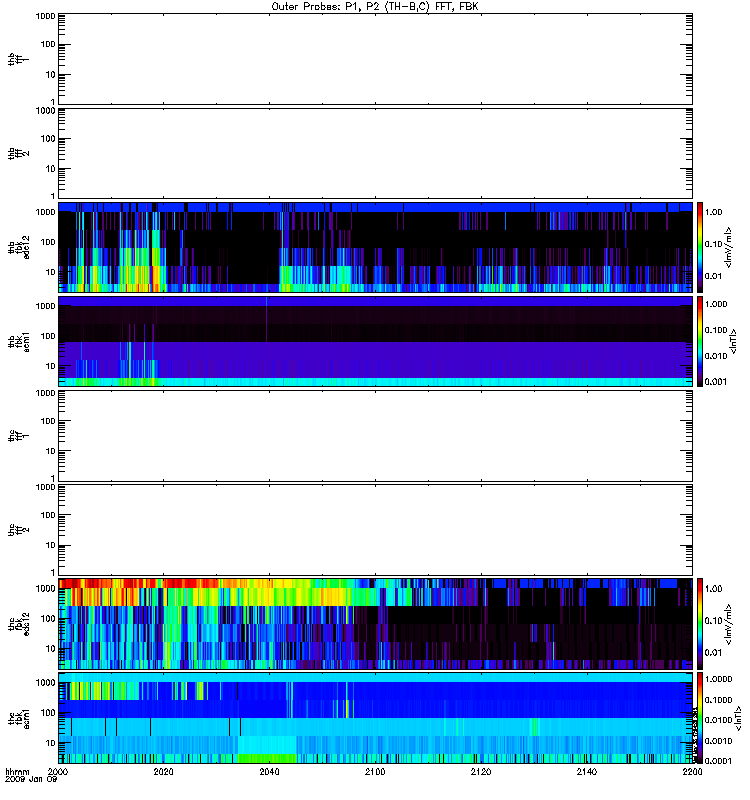The height and width of the screenshot is (800, 750).
Task: Click the '0.10' value on thb edc12 color bar
Action: 714,244
